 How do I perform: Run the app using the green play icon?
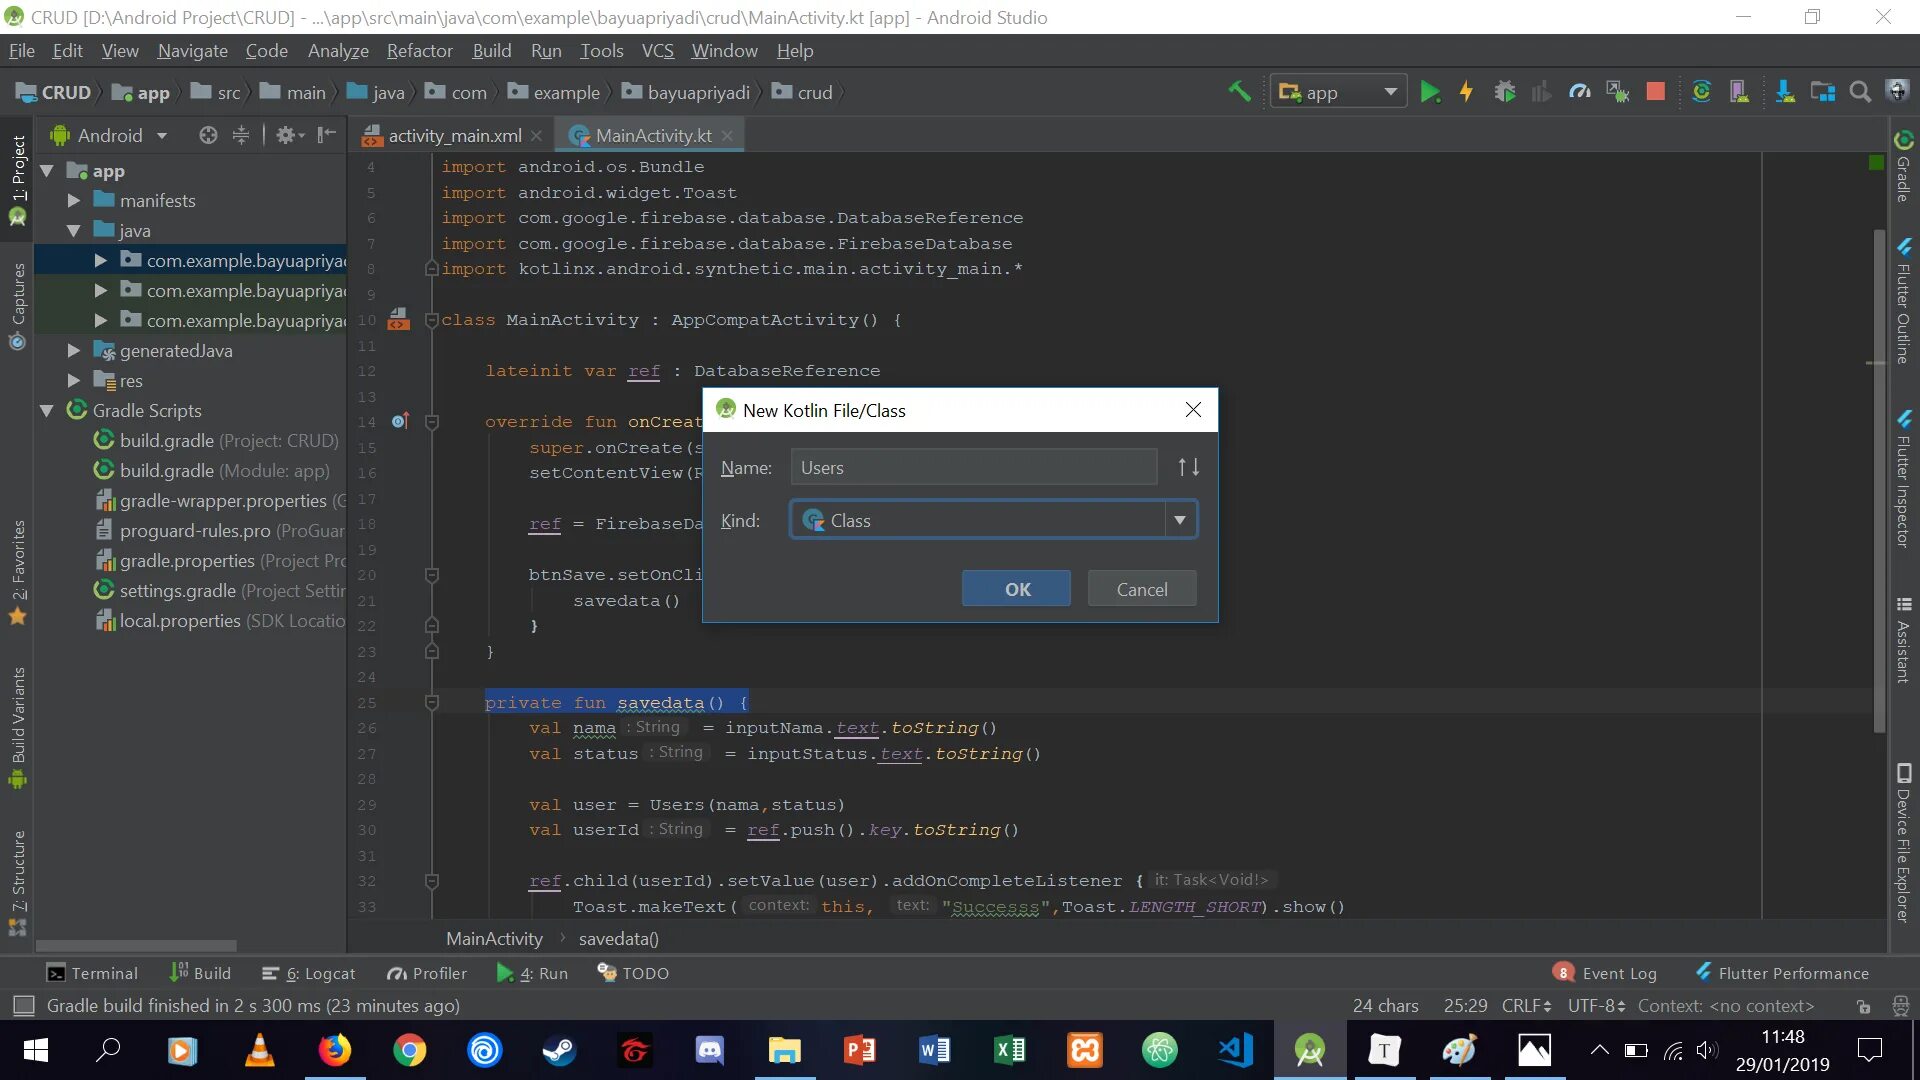point(1429,91)
